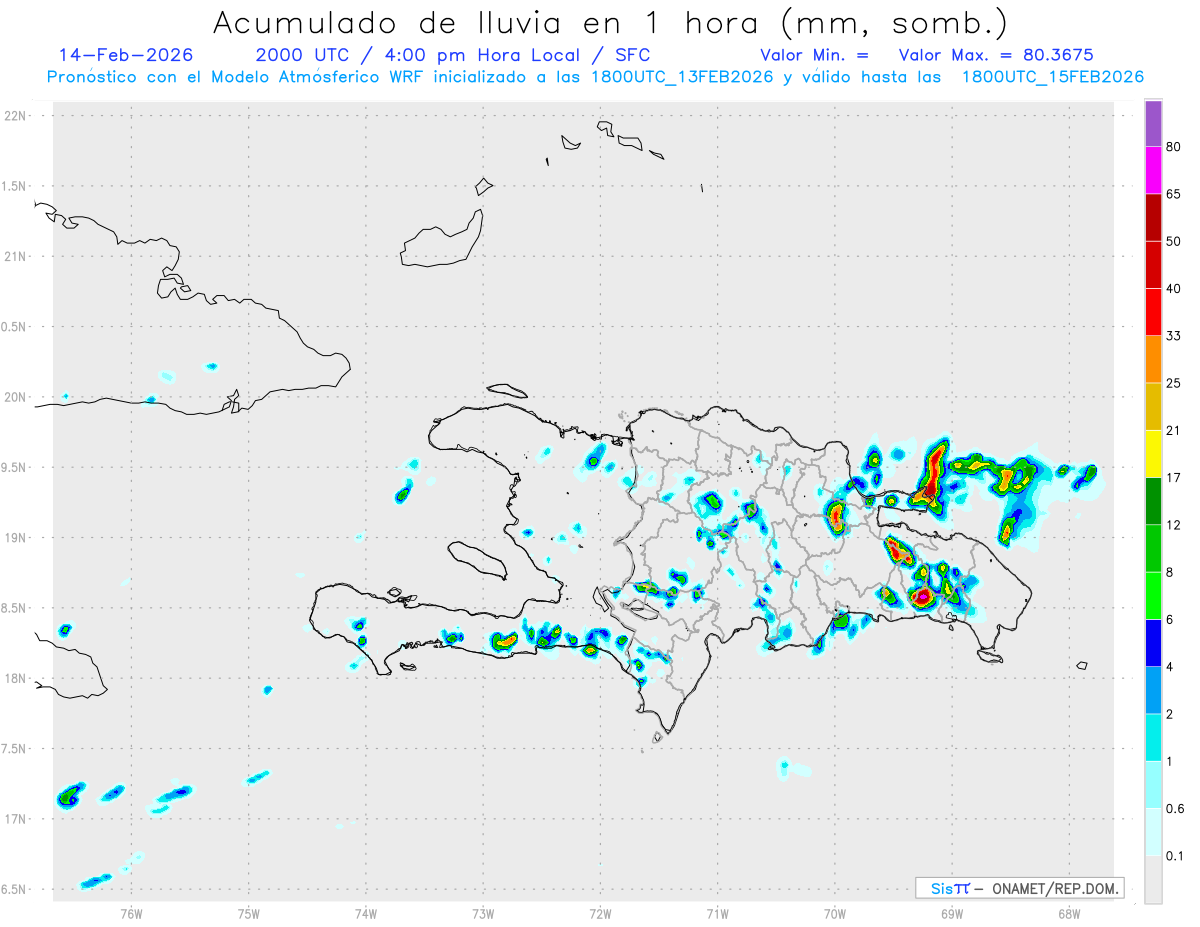The height and width of the screenshot is (927, 1200).
Task: Click the valid-until time '1800UTC_15FEB2026'
Action: tap(1053, 77)
